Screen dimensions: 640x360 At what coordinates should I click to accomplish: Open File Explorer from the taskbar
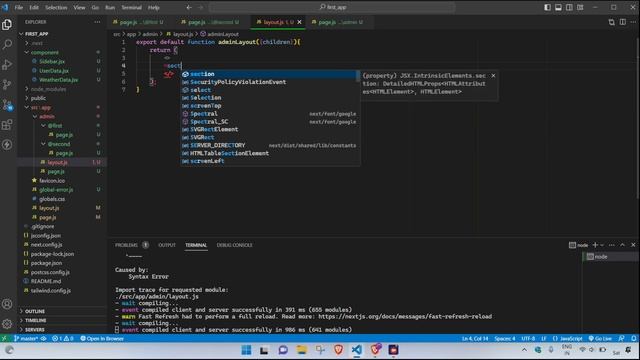tap(302, 350)
